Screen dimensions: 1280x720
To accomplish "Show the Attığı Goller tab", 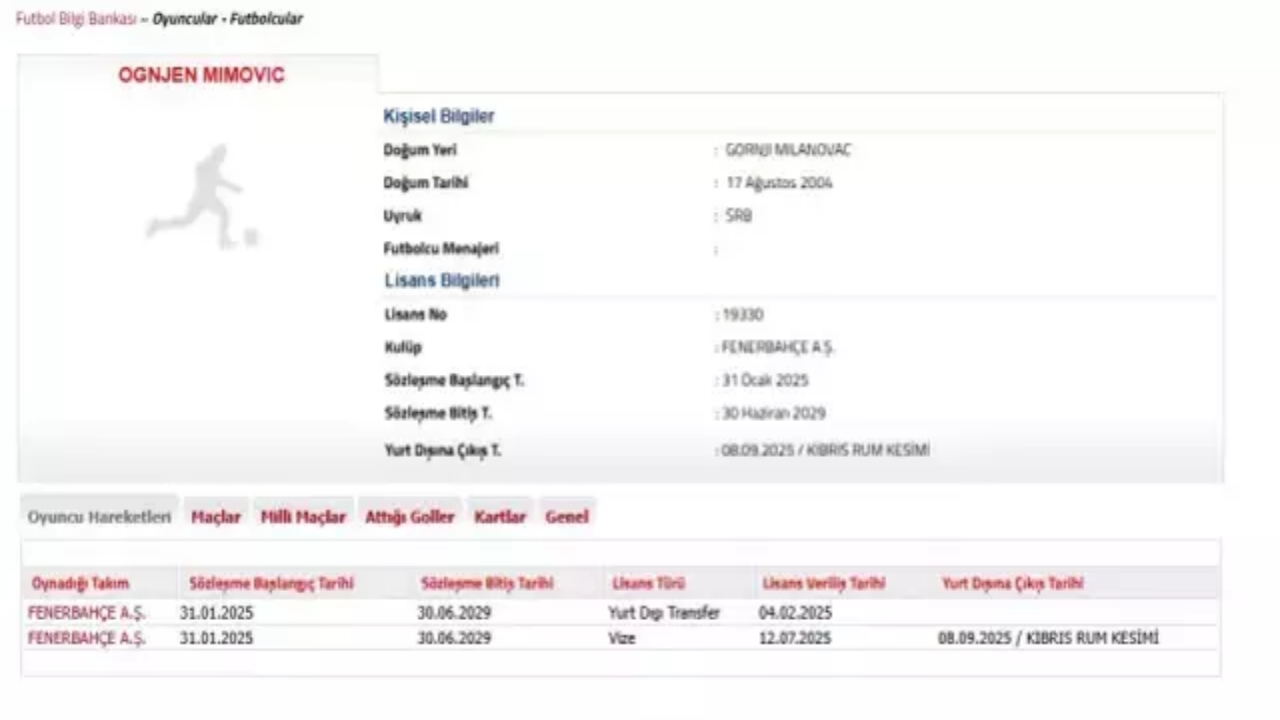I will (410, 517).
